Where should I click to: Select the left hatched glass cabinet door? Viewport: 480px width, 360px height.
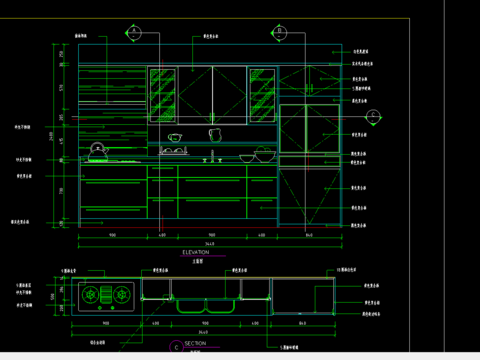[162, 95]
